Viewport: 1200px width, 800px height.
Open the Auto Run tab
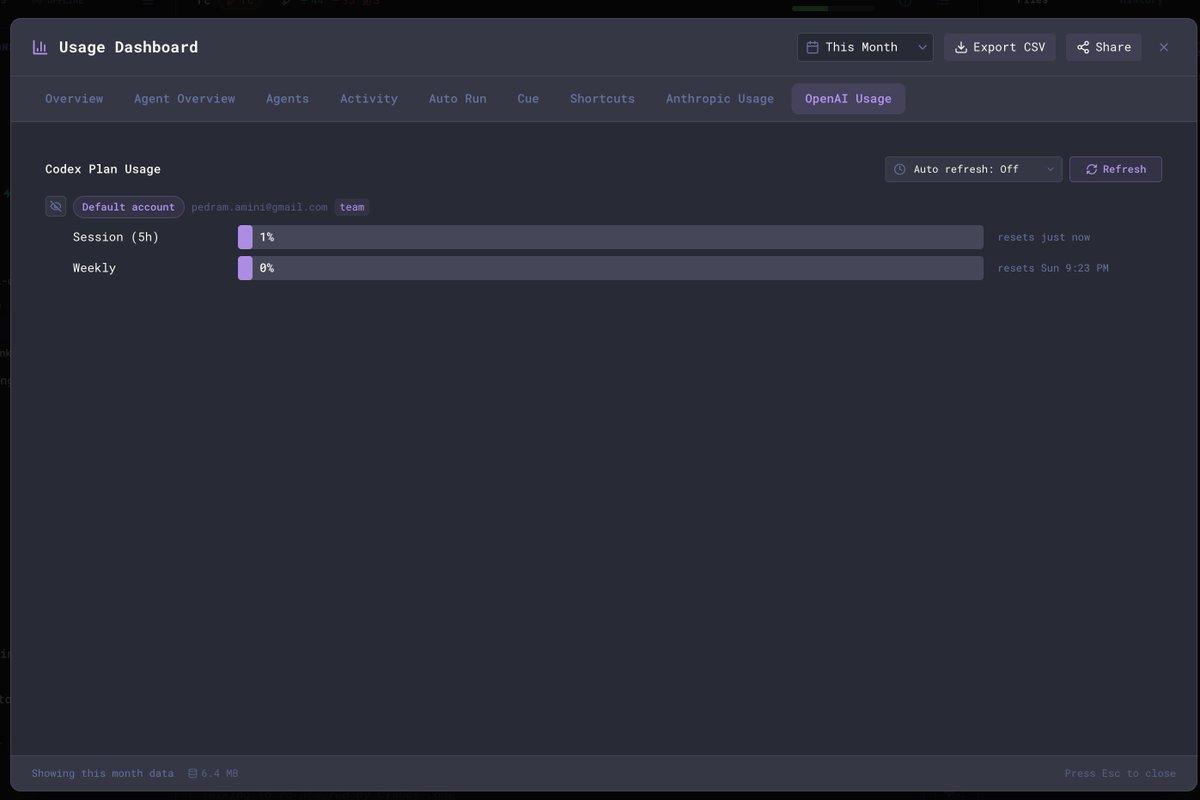click(458, 99)
